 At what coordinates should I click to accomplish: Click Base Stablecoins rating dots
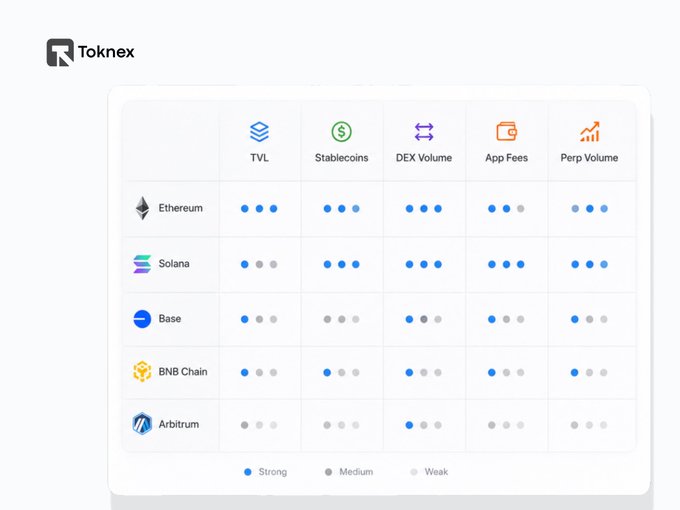(342, 319)
